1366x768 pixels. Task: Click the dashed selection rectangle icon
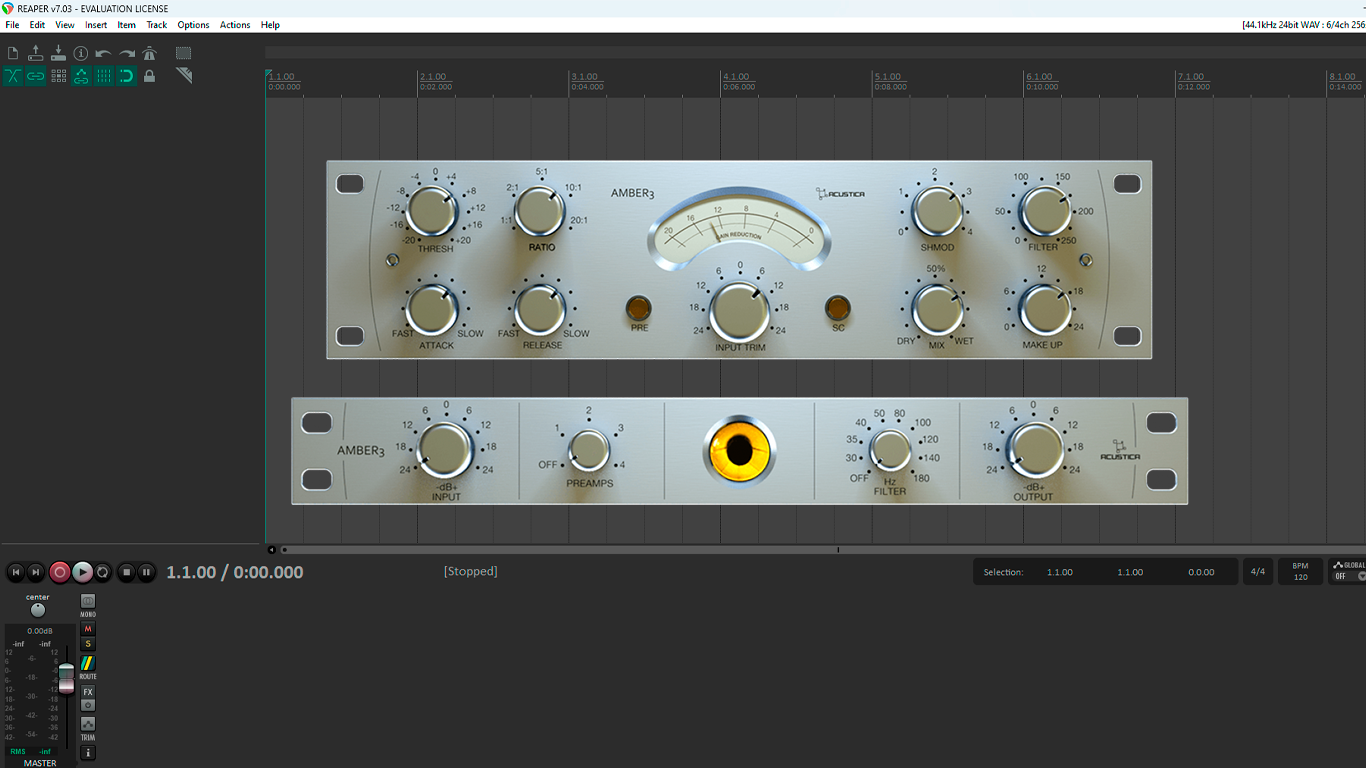coord(183,53)
